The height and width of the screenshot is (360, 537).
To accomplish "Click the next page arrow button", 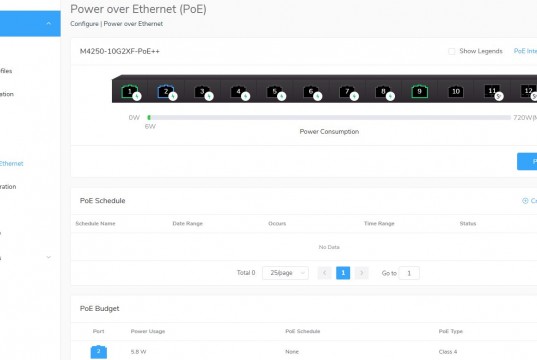I will pos(362,273).
